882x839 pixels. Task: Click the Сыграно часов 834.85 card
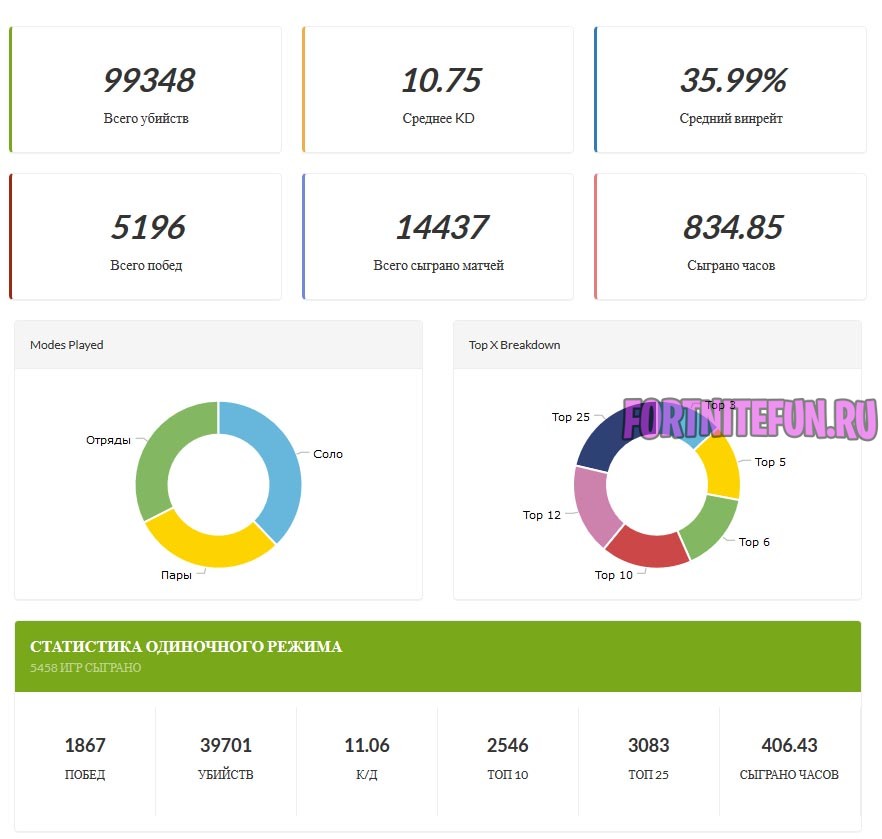click(730, 237)
